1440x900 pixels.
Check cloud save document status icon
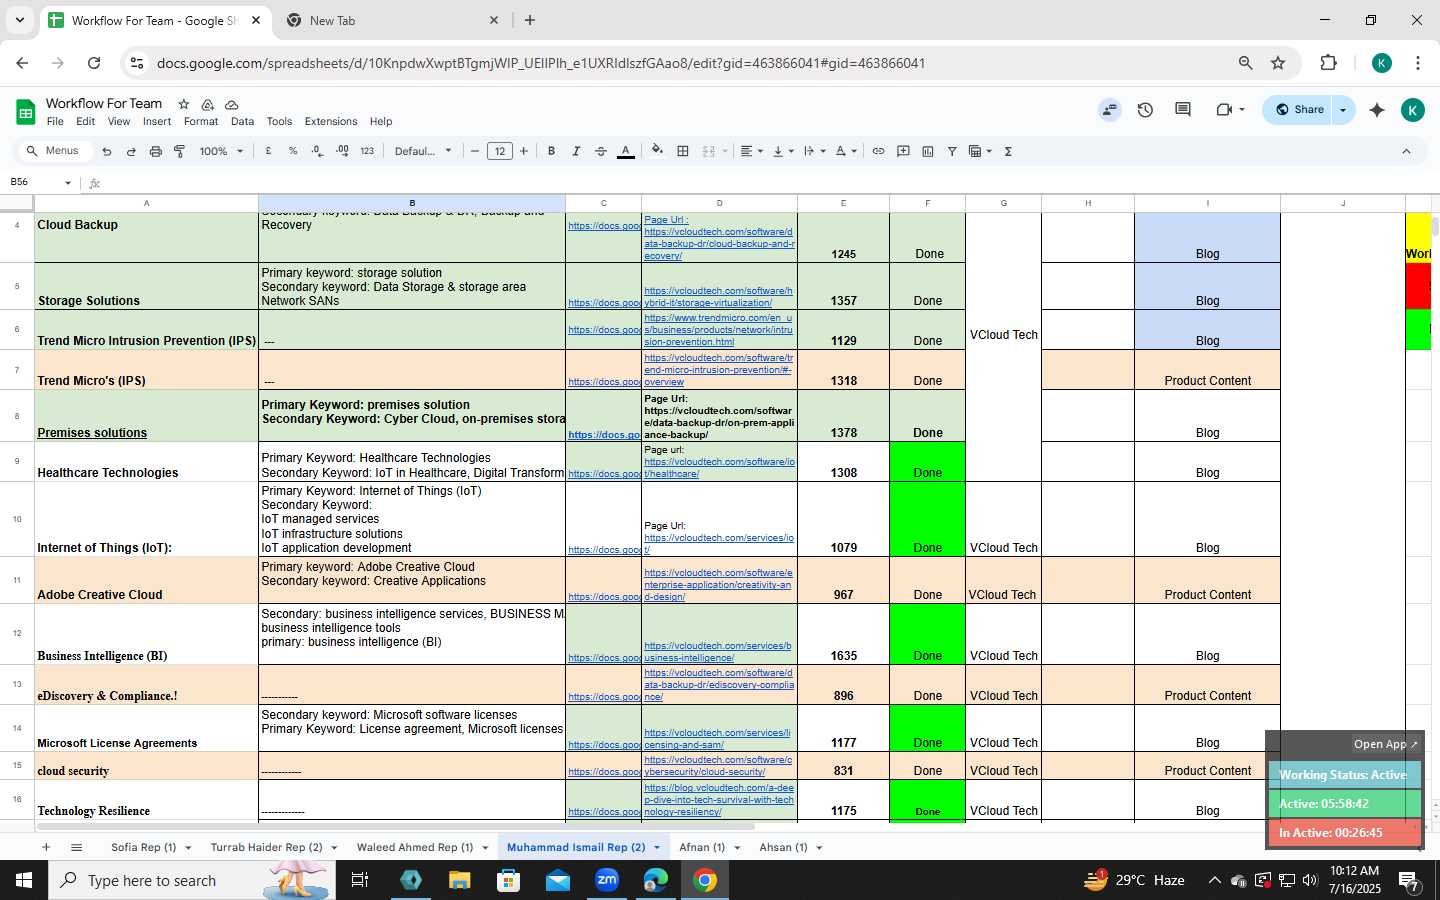(x=232, y=104)
